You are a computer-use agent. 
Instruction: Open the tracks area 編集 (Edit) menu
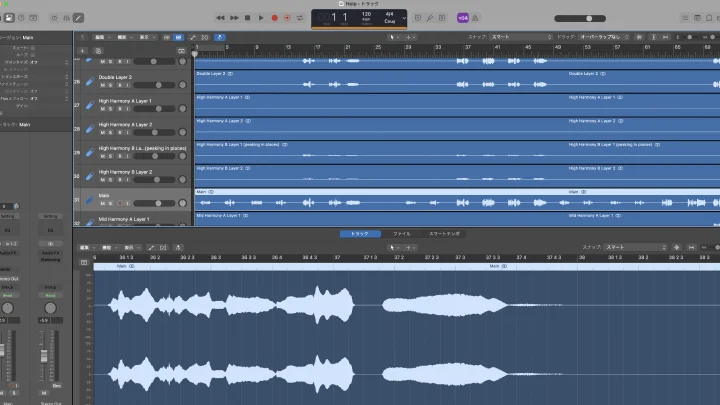[101, 37]
